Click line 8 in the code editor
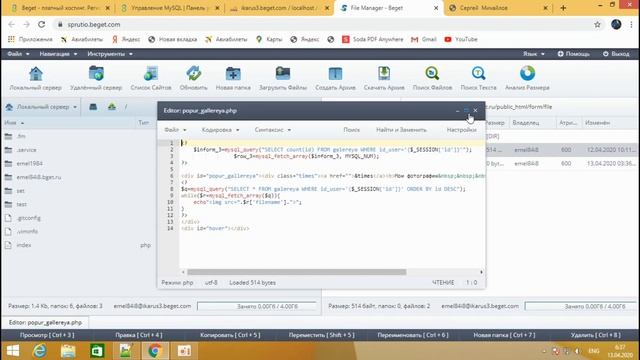 point(322,189)
